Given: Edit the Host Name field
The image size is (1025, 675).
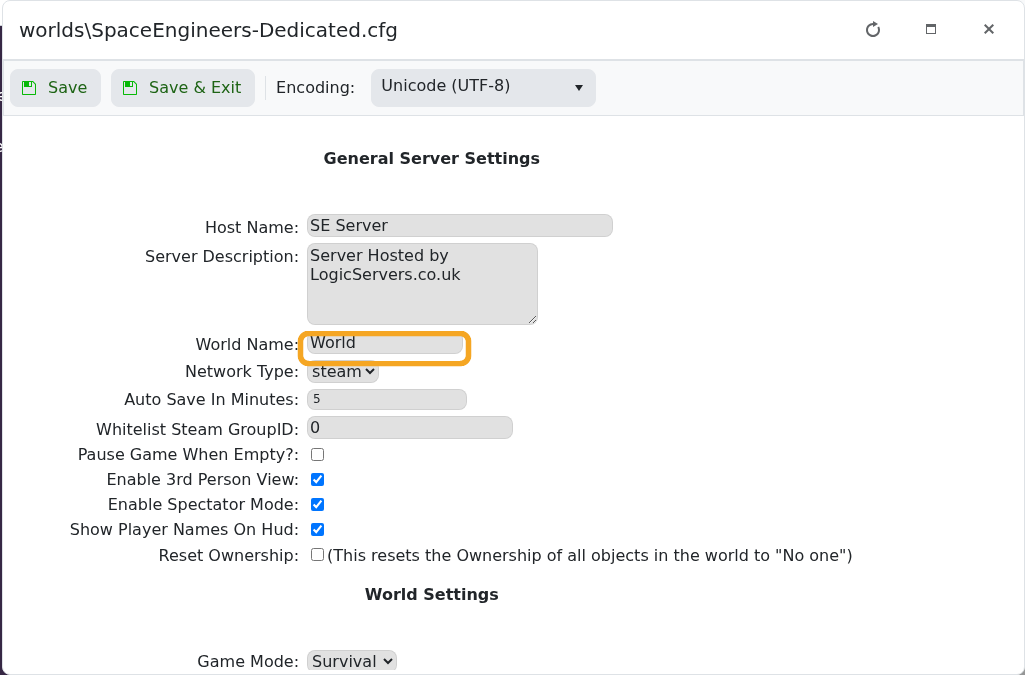Looking at the screenshot, I should [x=460, y=225].
